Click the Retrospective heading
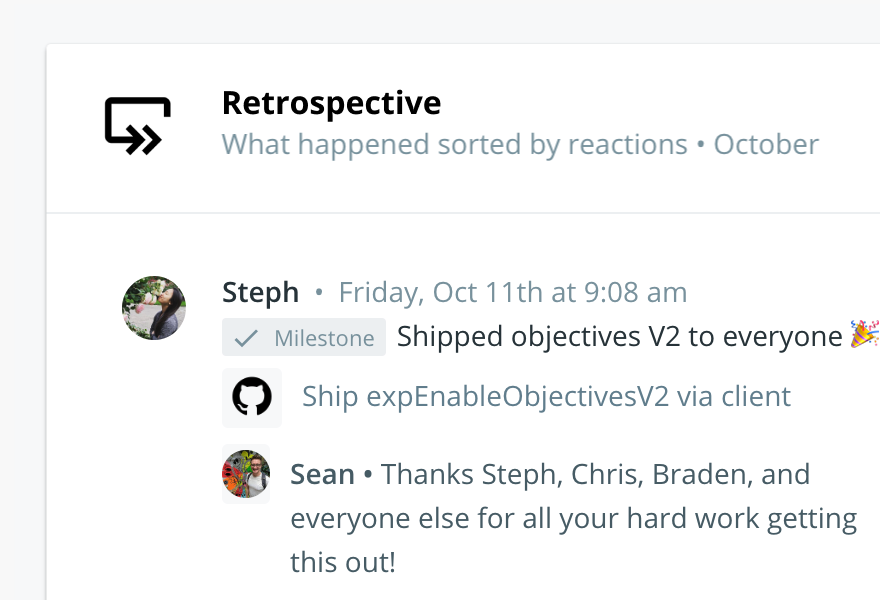The image size is (880, 600). click(x=331, y=103)
